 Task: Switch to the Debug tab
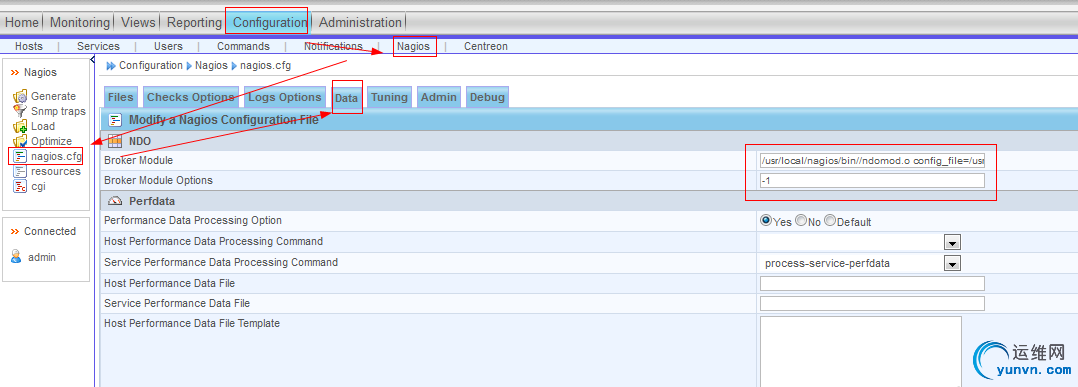[x=487, y=97]
